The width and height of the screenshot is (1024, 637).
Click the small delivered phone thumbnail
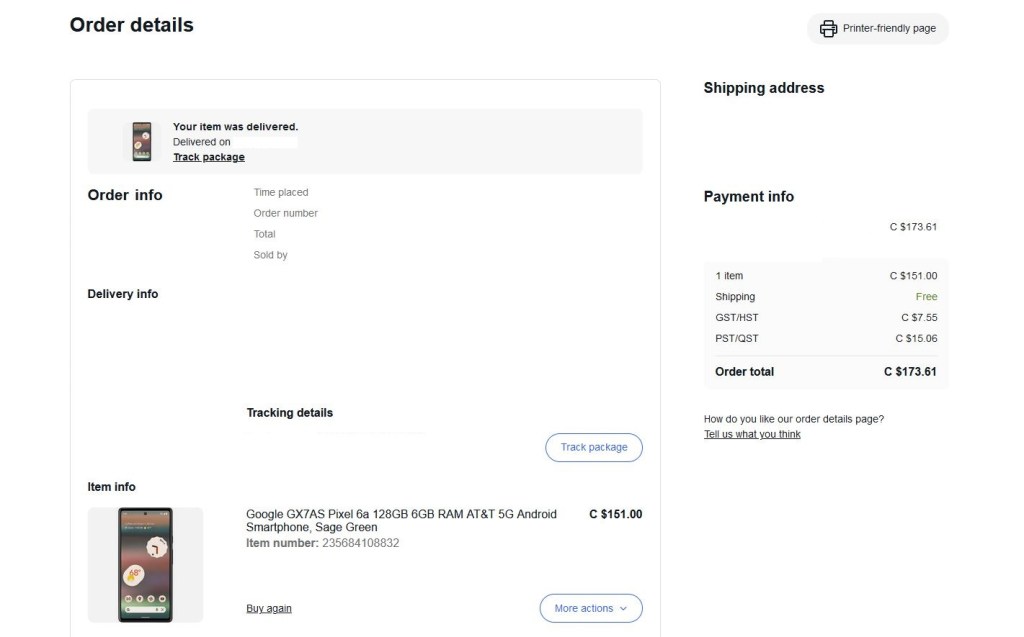pos(142,142)
